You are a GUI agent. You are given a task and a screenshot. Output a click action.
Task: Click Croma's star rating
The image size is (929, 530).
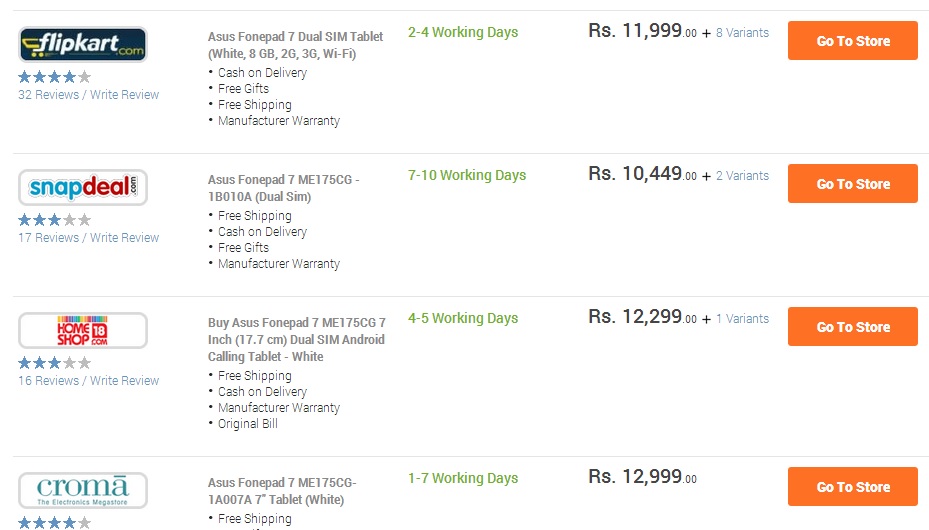55,523
